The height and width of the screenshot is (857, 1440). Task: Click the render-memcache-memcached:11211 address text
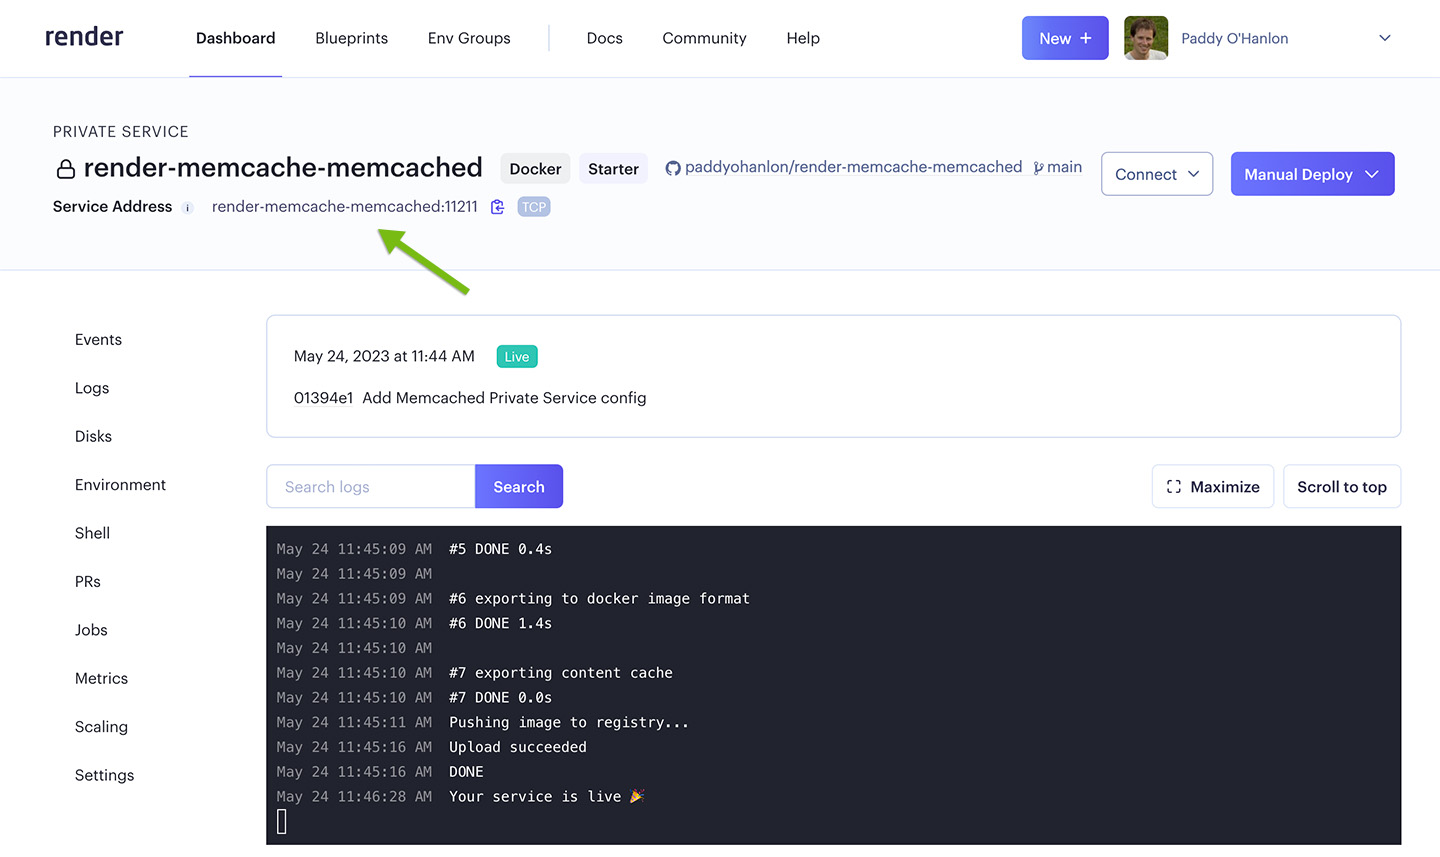pyautogui.click(x=345, y=207)
